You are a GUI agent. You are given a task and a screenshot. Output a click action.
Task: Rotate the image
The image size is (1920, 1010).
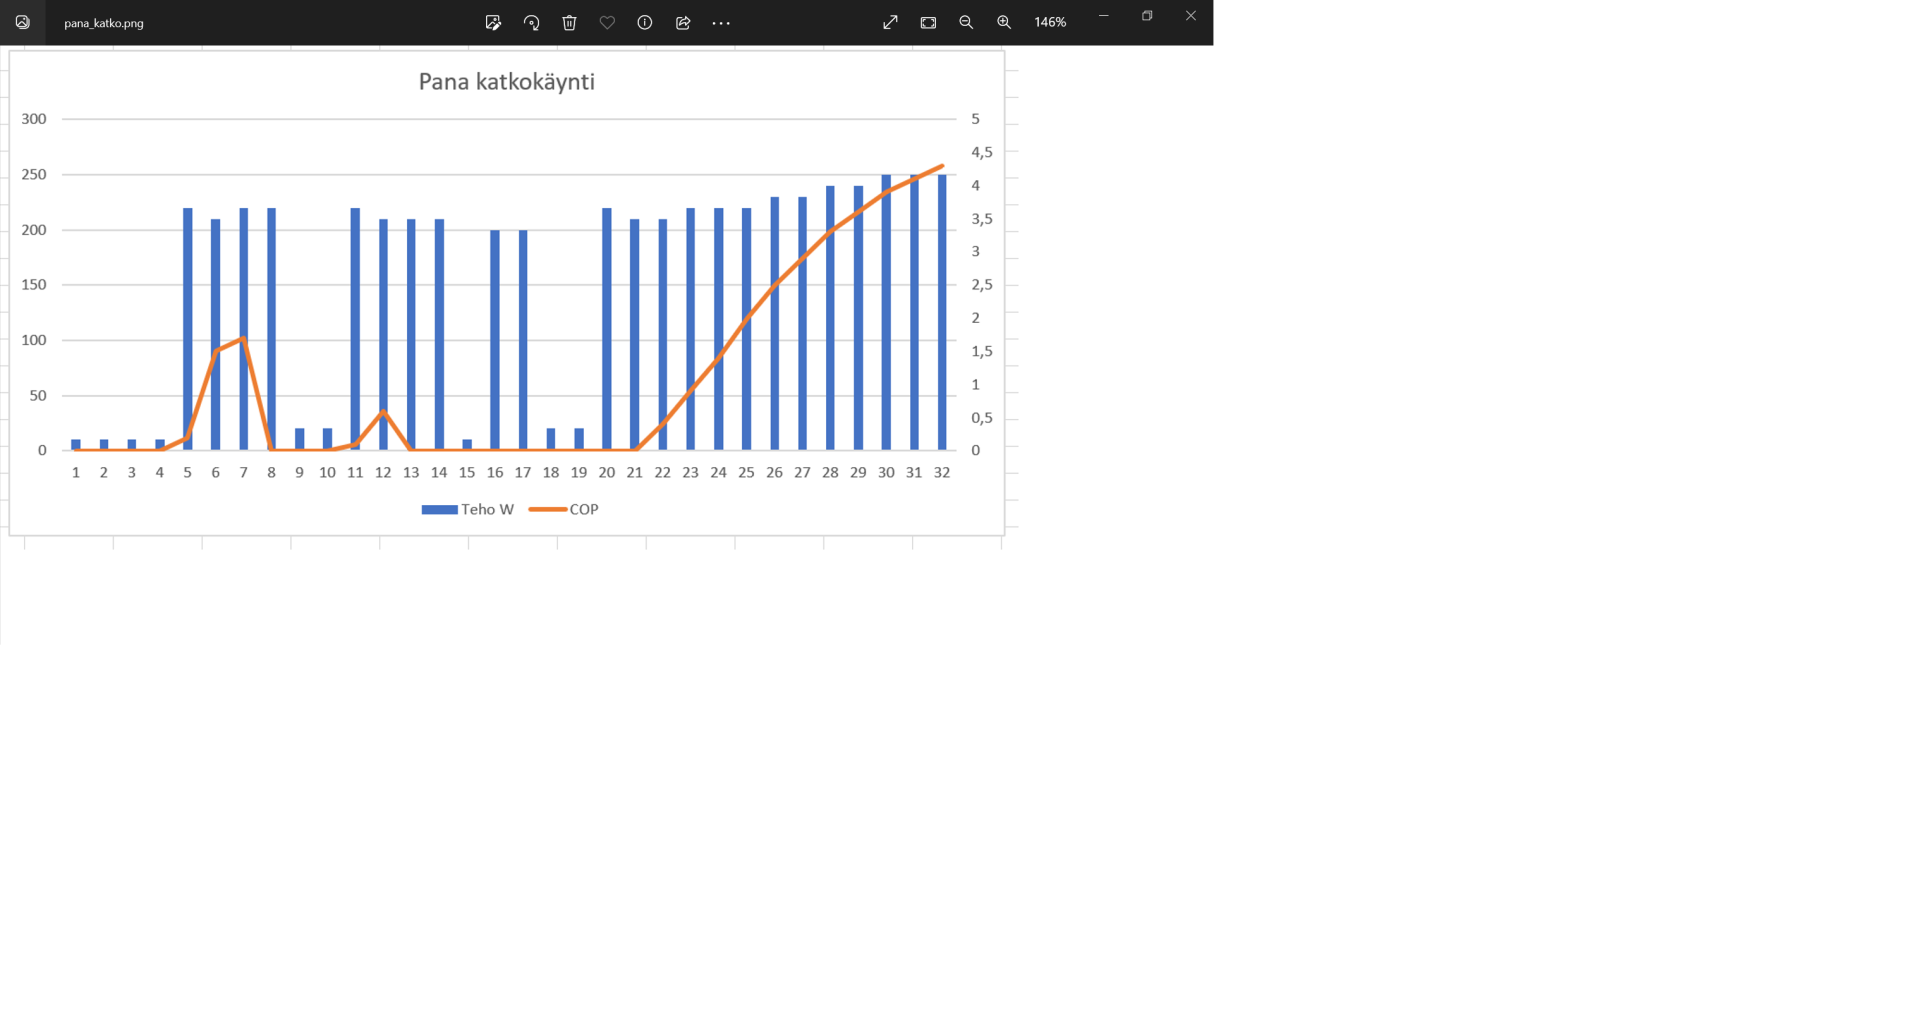click(x=531, y=23)
